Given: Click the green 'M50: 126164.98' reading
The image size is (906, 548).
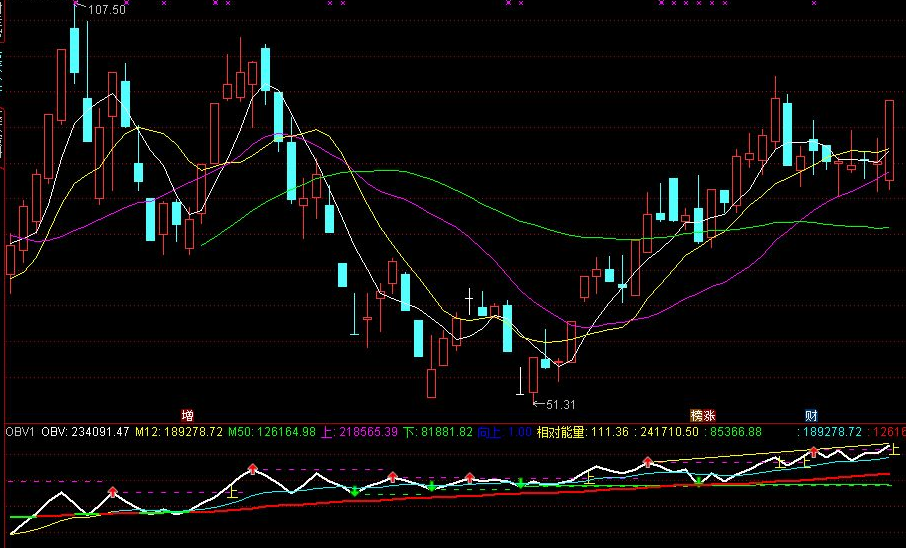Looking at the screenshot, I should pyautogui.click(x=272, y=432).
